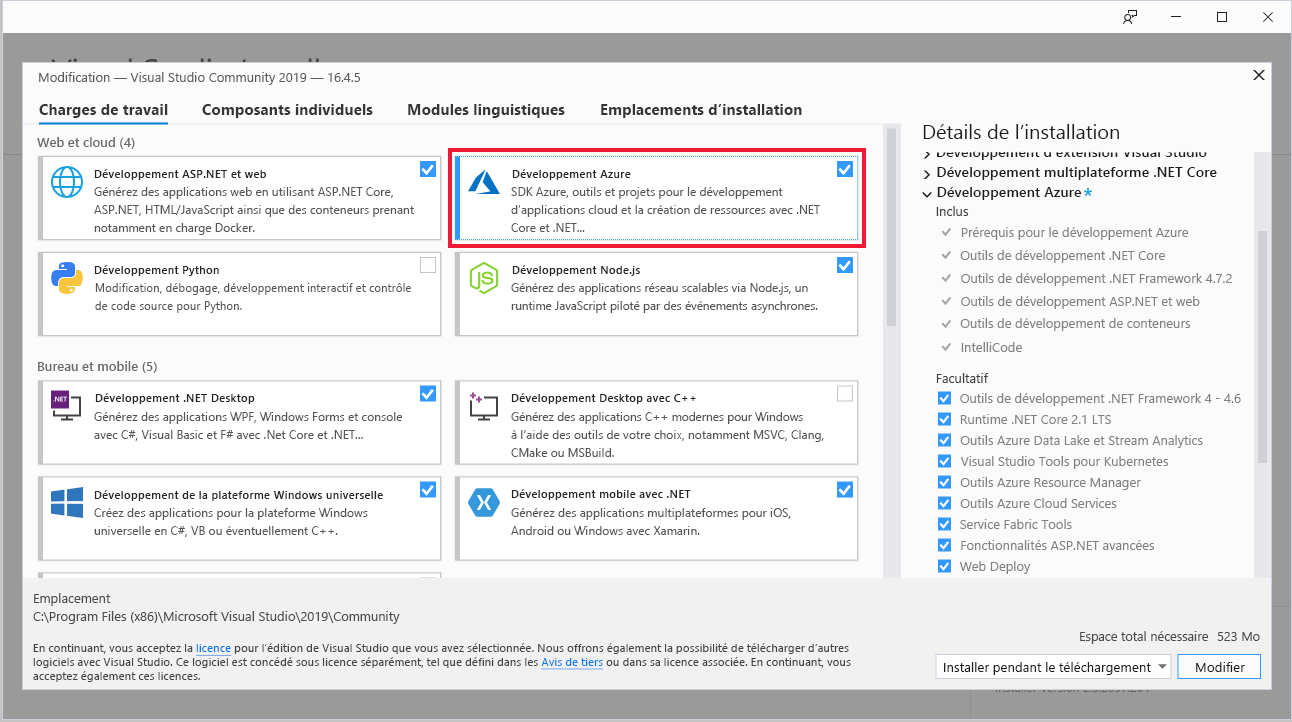Collapse the Développement Azure details section

[927, 192]
